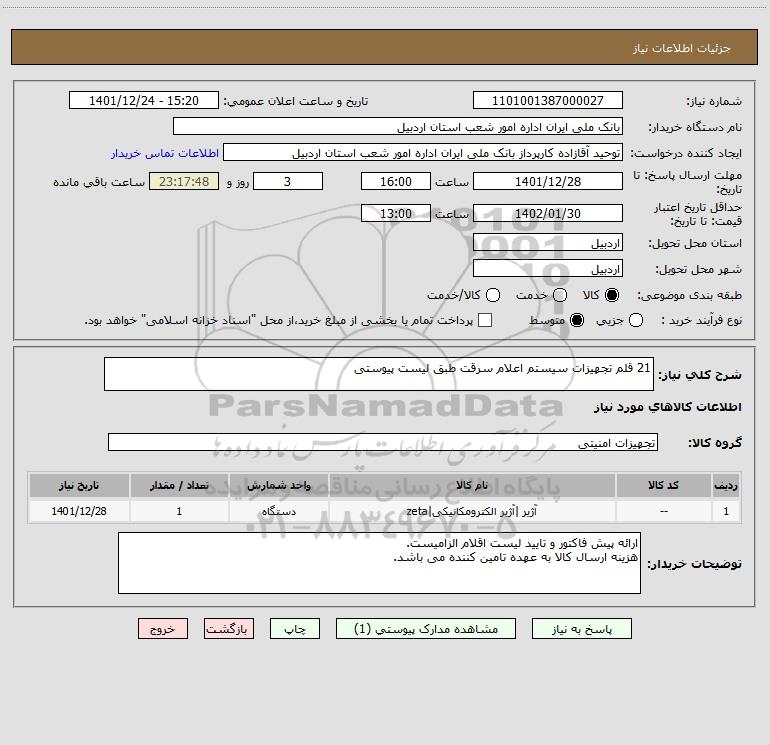
Task: Click the واحد شمارش column header
Action: 278,485
